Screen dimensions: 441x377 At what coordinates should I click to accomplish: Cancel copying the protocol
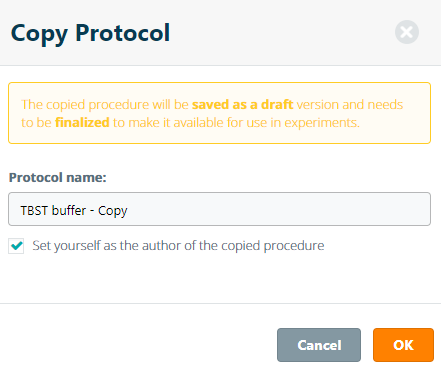319,345
